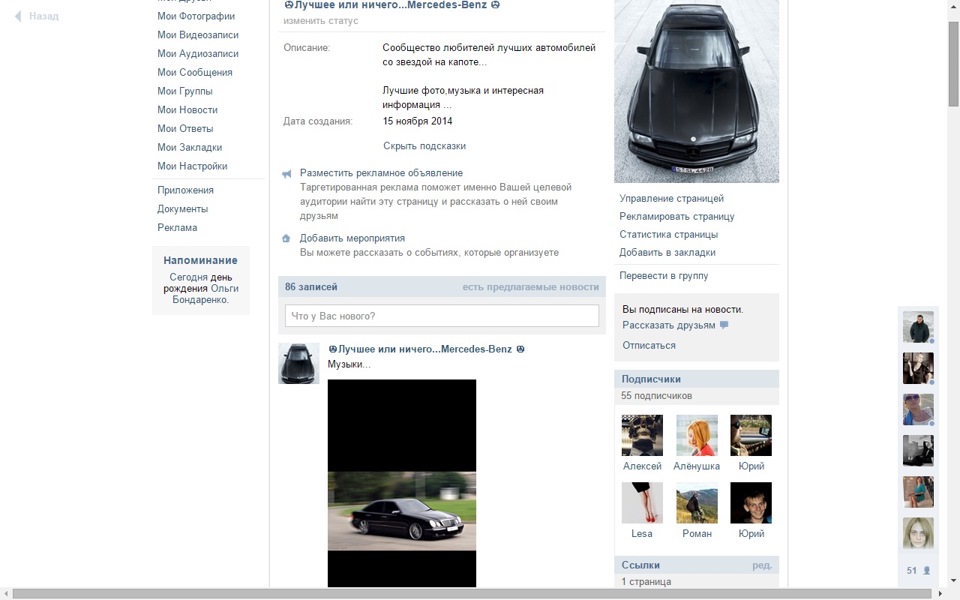Click the speech bubble icon next to Рассказать друзьям

coord(724,326)
